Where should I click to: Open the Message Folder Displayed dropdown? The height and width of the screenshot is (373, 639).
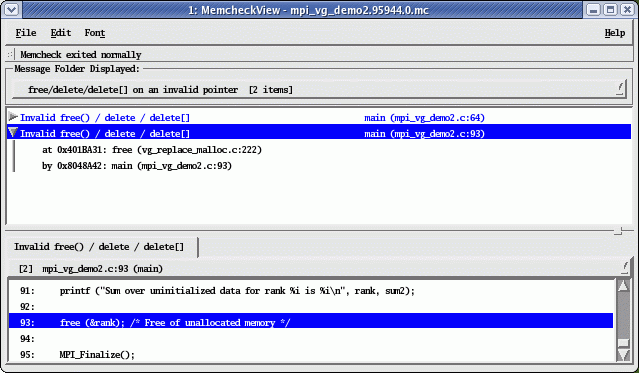(318, 89)
